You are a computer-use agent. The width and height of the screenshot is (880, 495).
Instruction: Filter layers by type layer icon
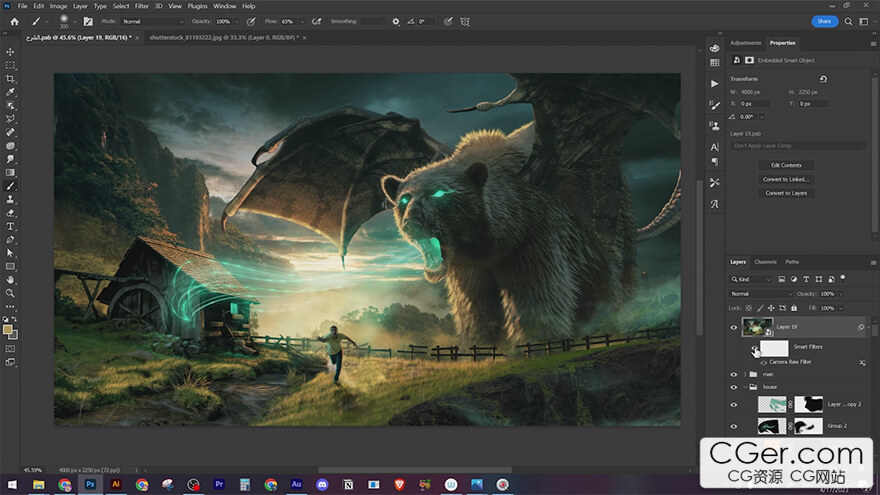806,279
